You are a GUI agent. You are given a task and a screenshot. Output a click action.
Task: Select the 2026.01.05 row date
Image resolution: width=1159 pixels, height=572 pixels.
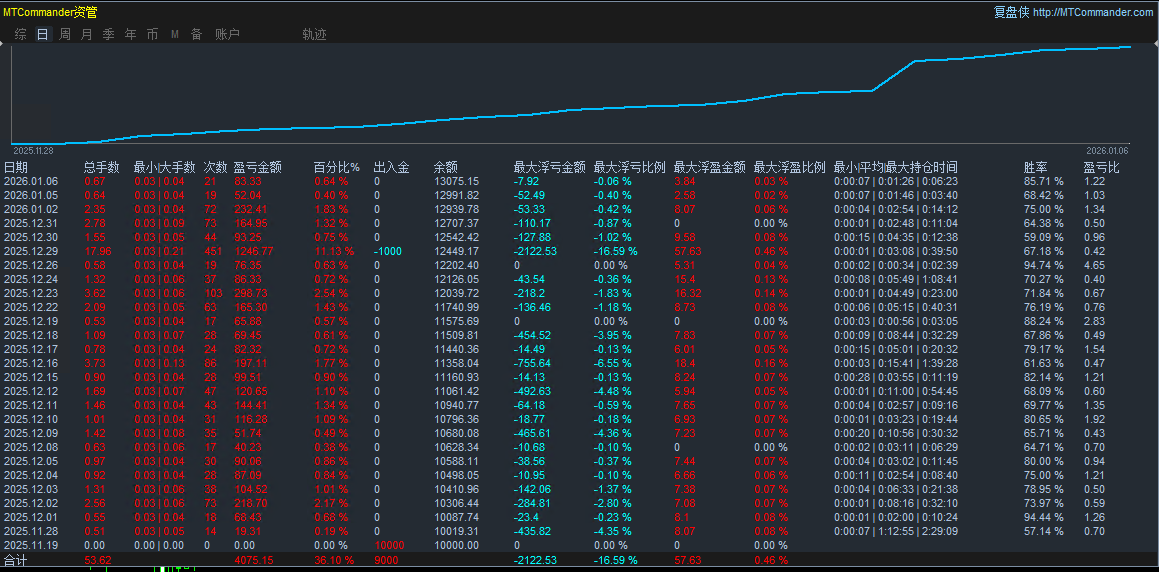tap(29, 195)
